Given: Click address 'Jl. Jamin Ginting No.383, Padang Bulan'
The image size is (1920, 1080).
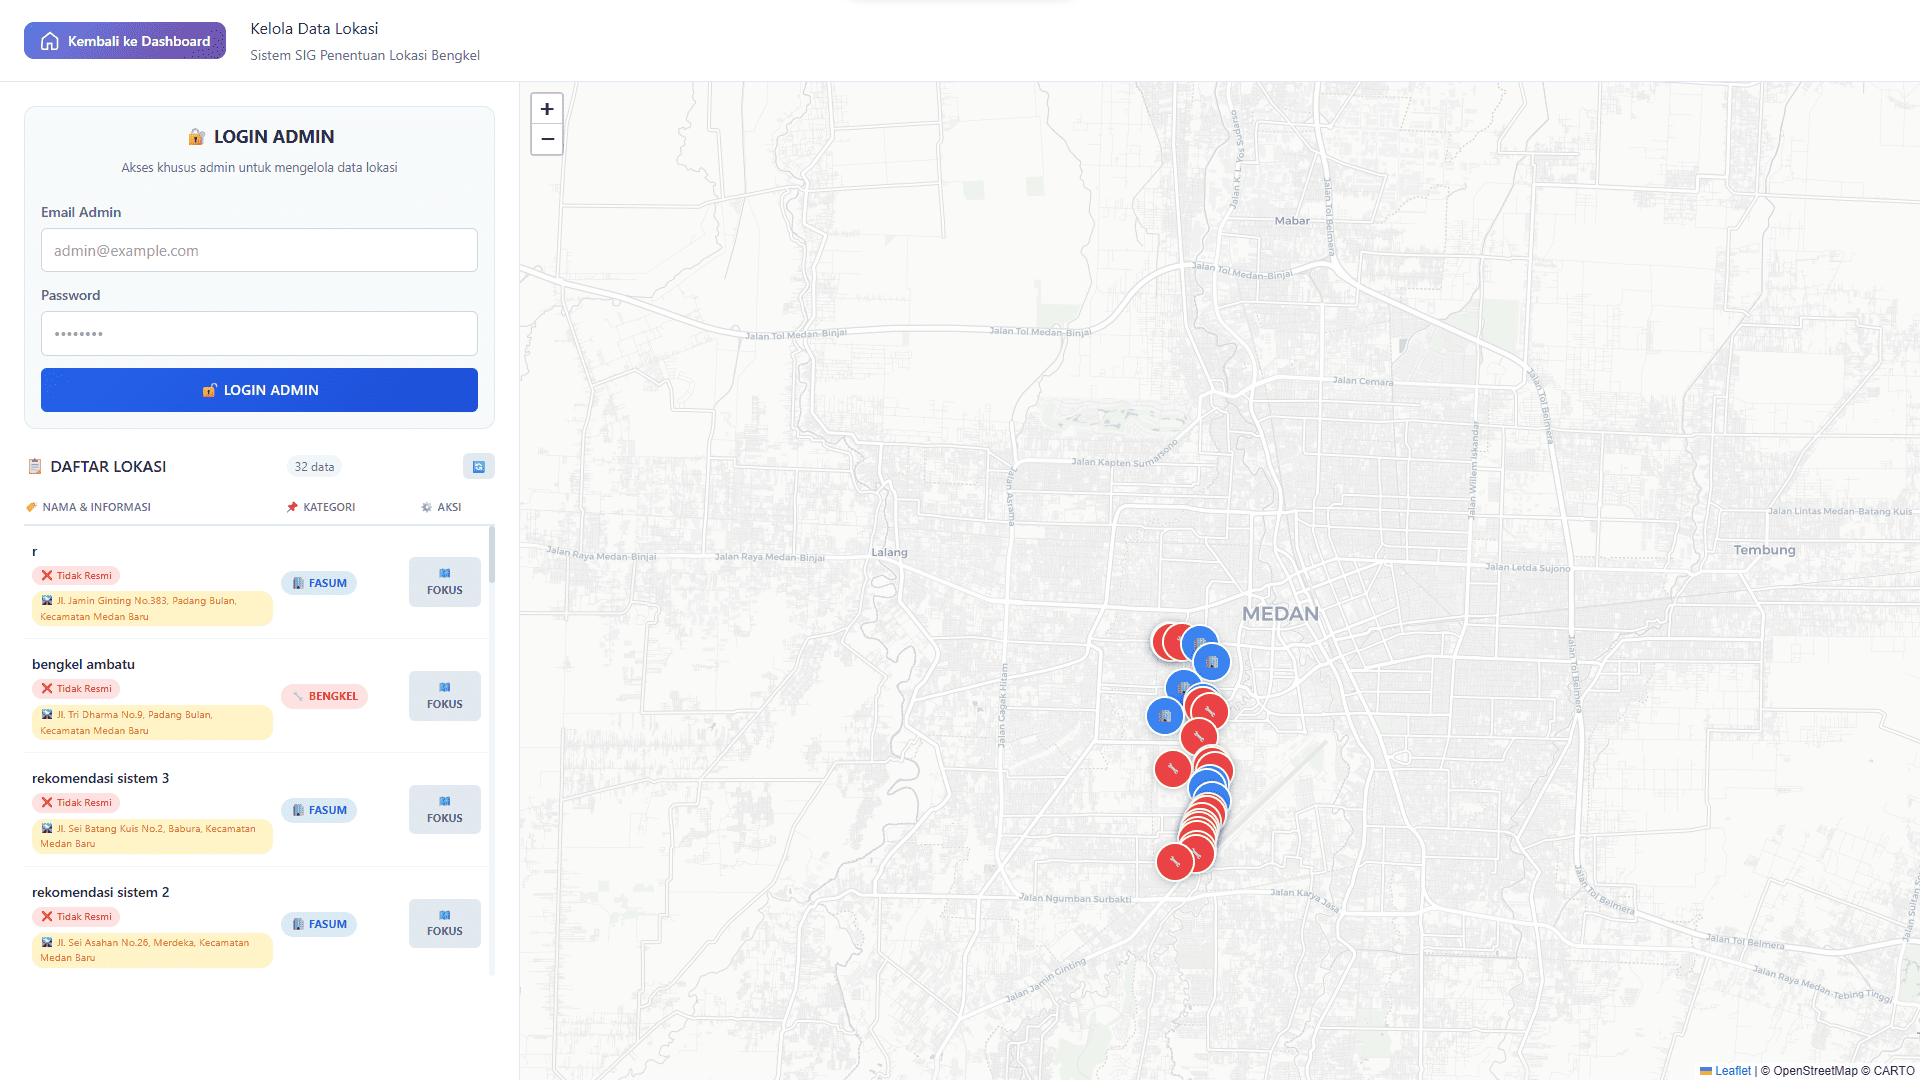Looking at the screenshot, I should (152, 609).
